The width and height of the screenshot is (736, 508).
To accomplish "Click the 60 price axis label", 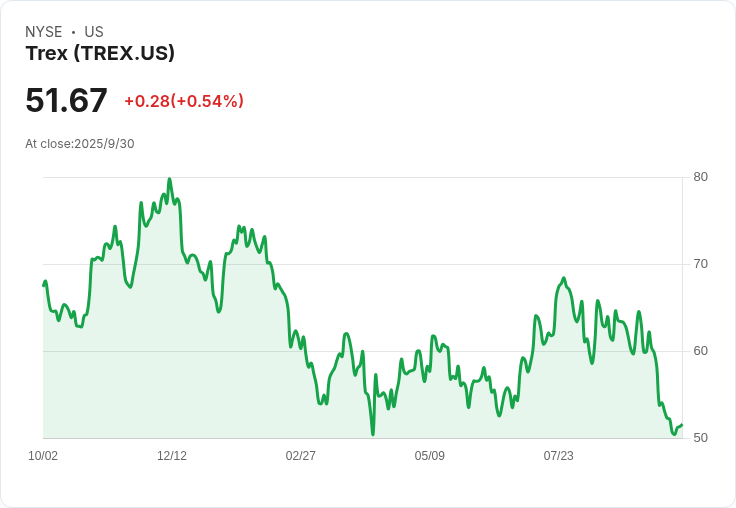I will pyautogui.click(x=700, y=351).
